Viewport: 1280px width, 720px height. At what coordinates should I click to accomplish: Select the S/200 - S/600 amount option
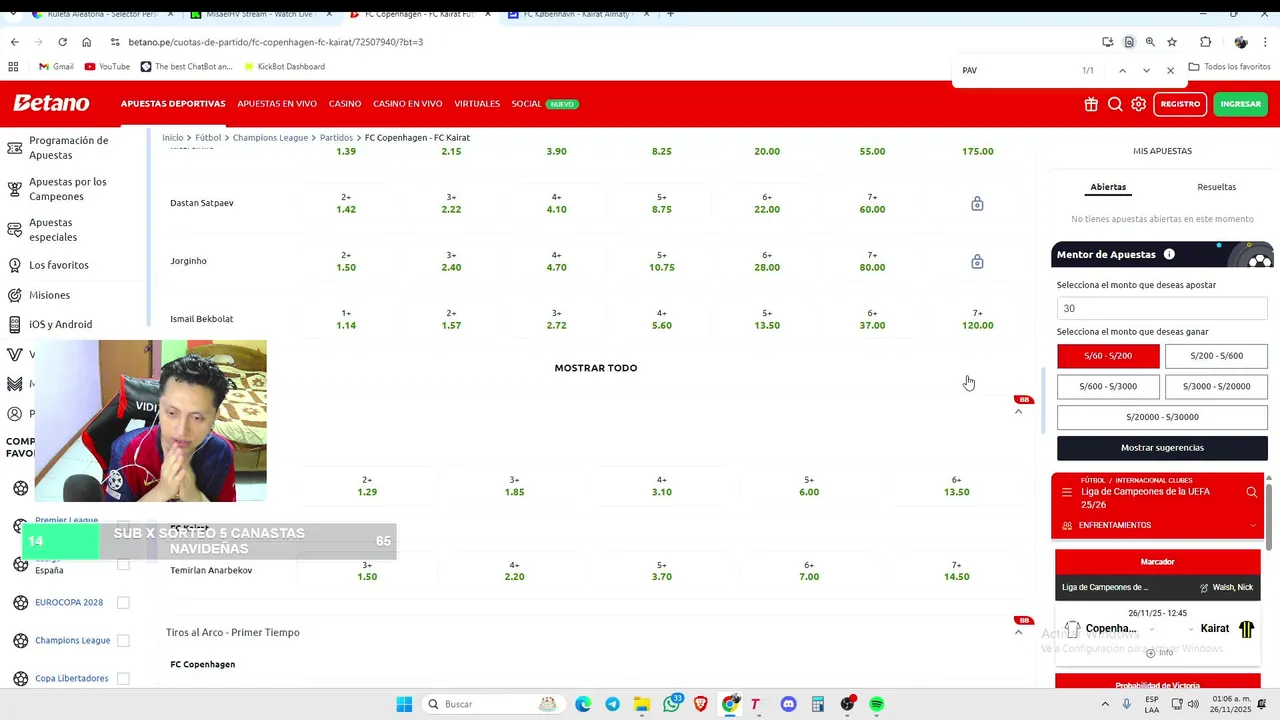1216,356
